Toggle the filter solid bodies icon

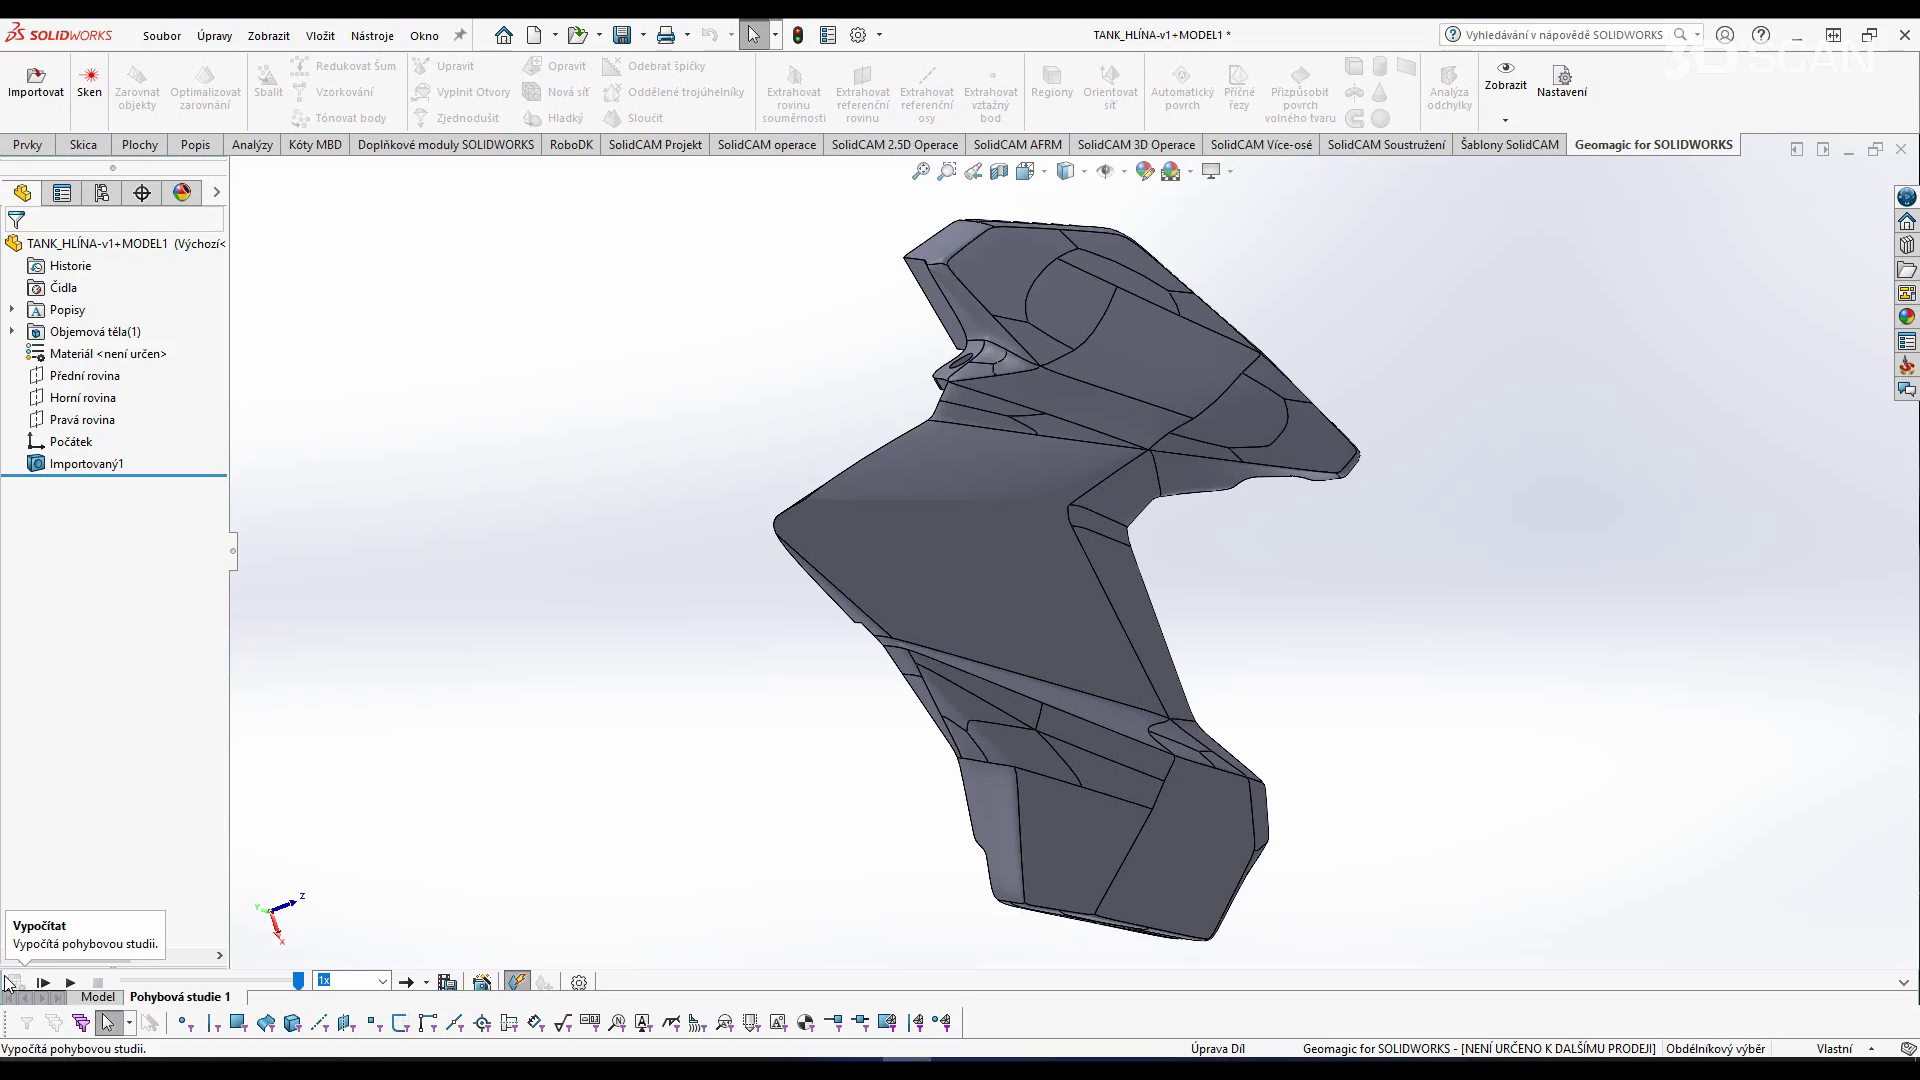click(292, 1023)
